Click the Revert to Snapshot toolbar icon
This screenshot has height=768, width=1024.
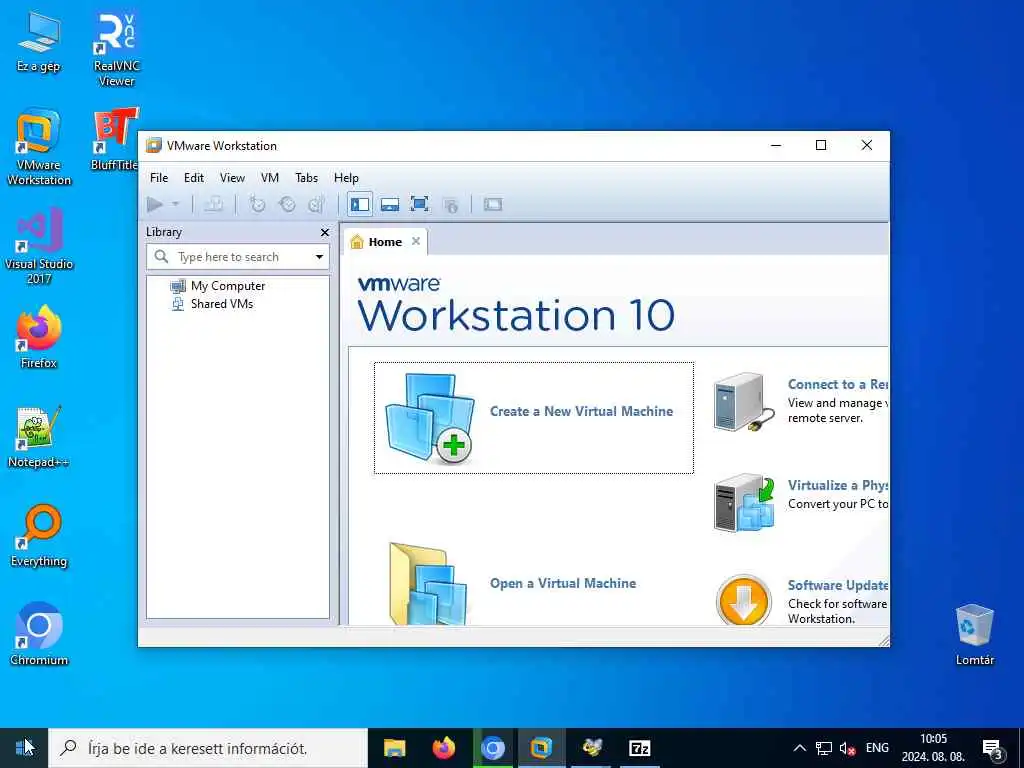coord(287,204)
